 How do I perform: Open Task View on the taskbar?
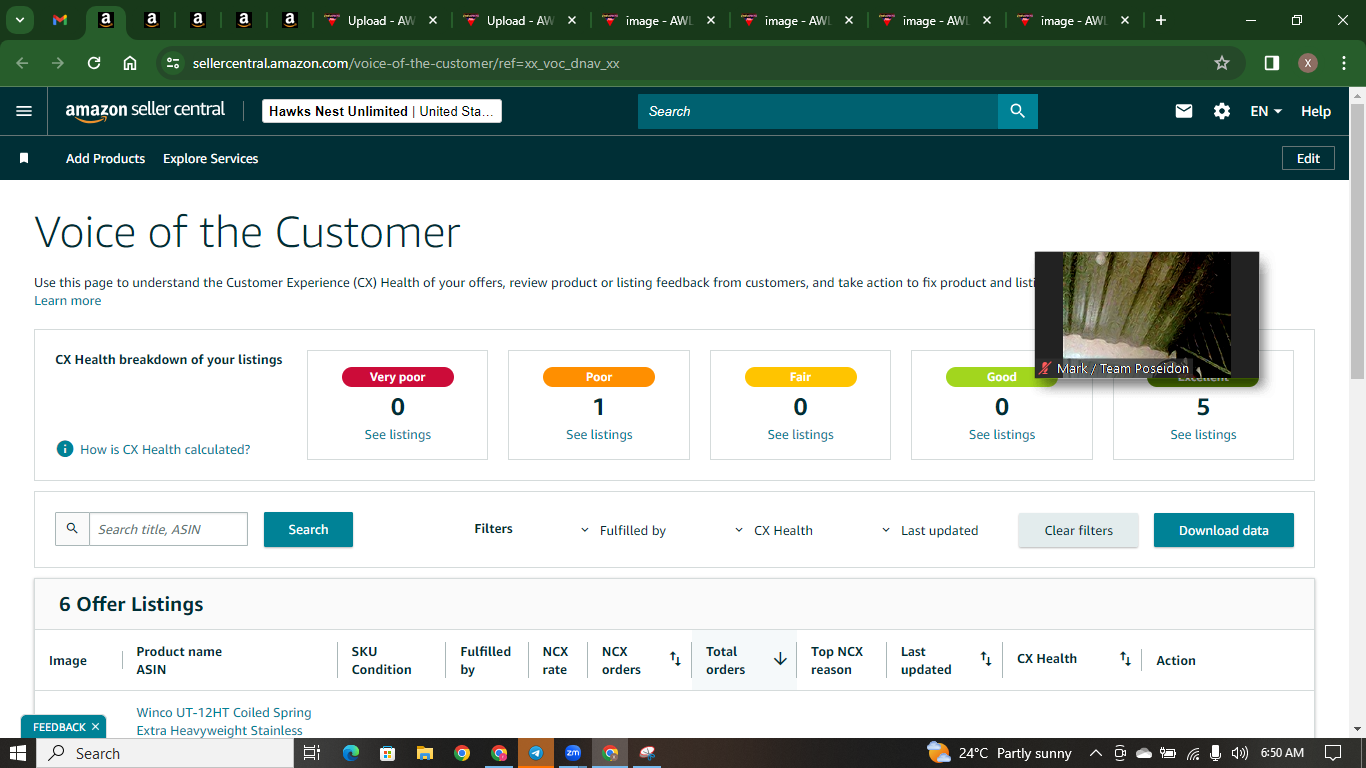pos(311,753)
